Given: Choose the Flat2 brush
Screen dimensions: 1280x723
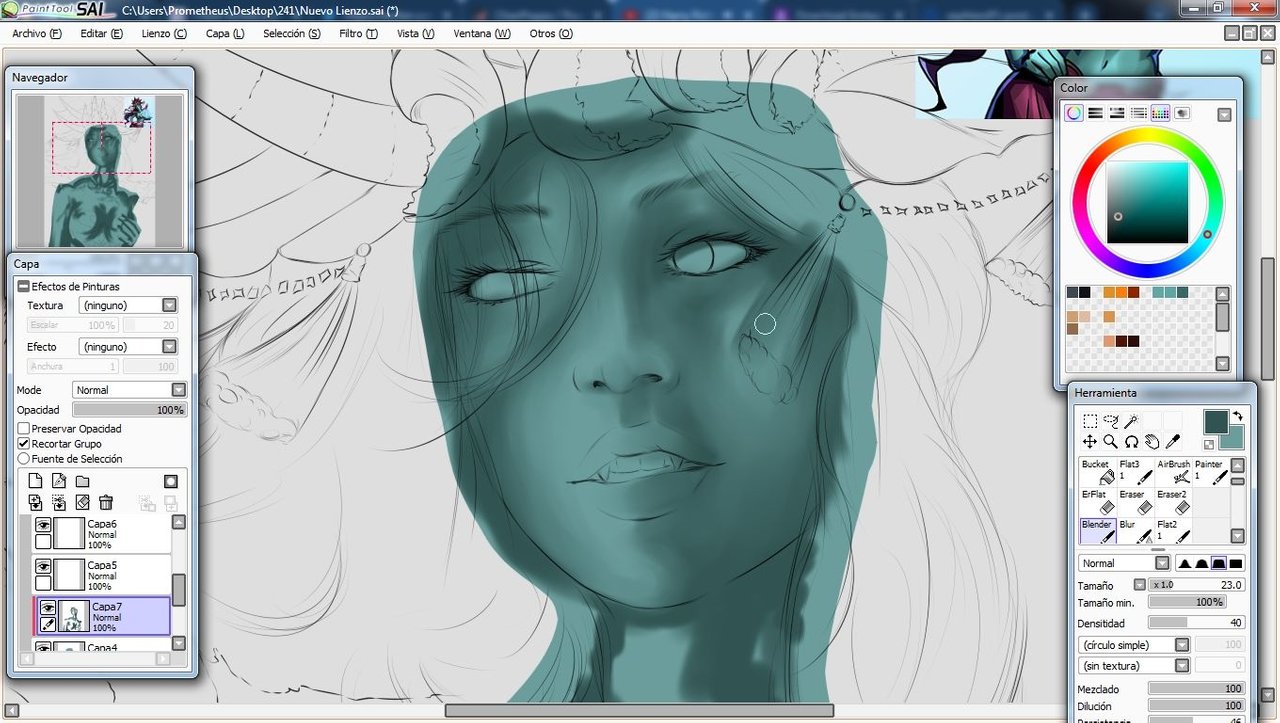Looking at the screenshot, I should click(1174, 532).
